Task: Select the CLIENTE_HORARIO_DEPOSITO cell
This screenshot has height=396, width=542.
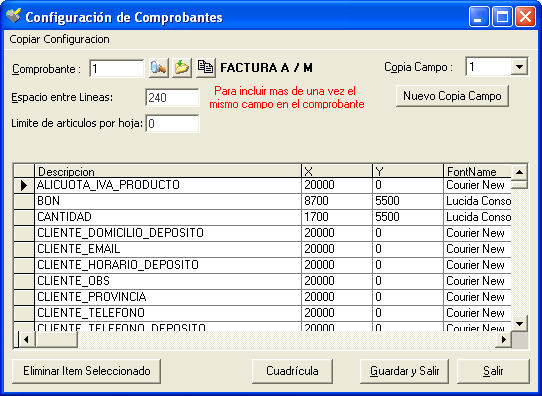Action: pos(168,265)
